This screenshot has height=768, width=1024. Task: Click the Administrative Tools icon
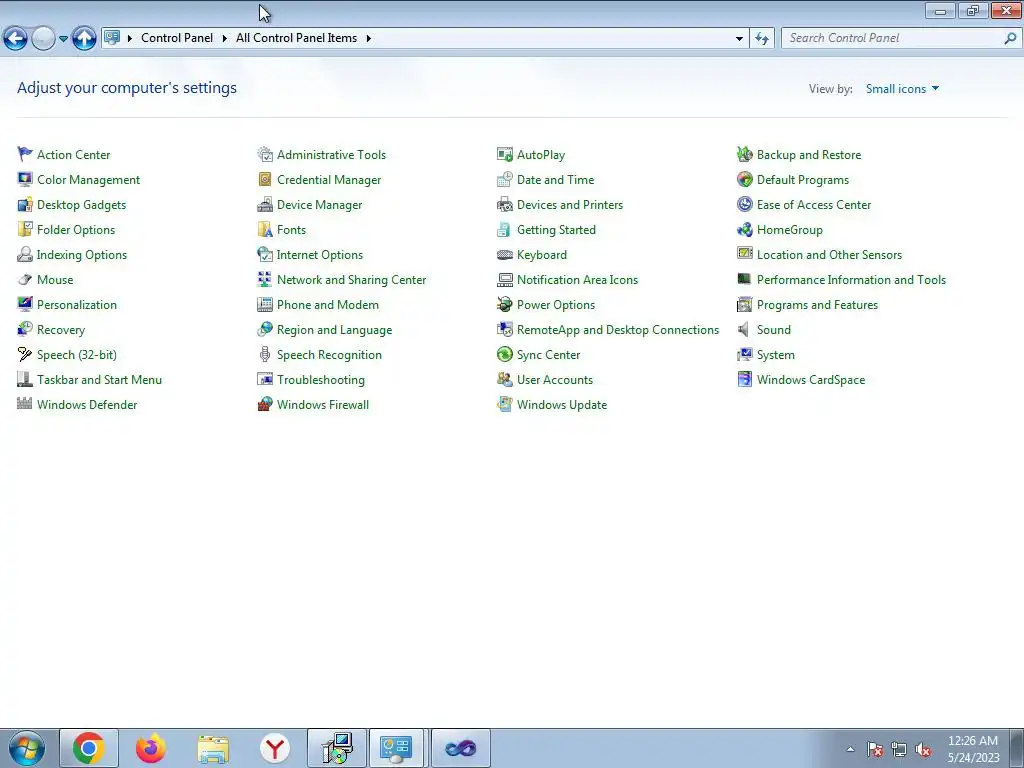(264, 155)
